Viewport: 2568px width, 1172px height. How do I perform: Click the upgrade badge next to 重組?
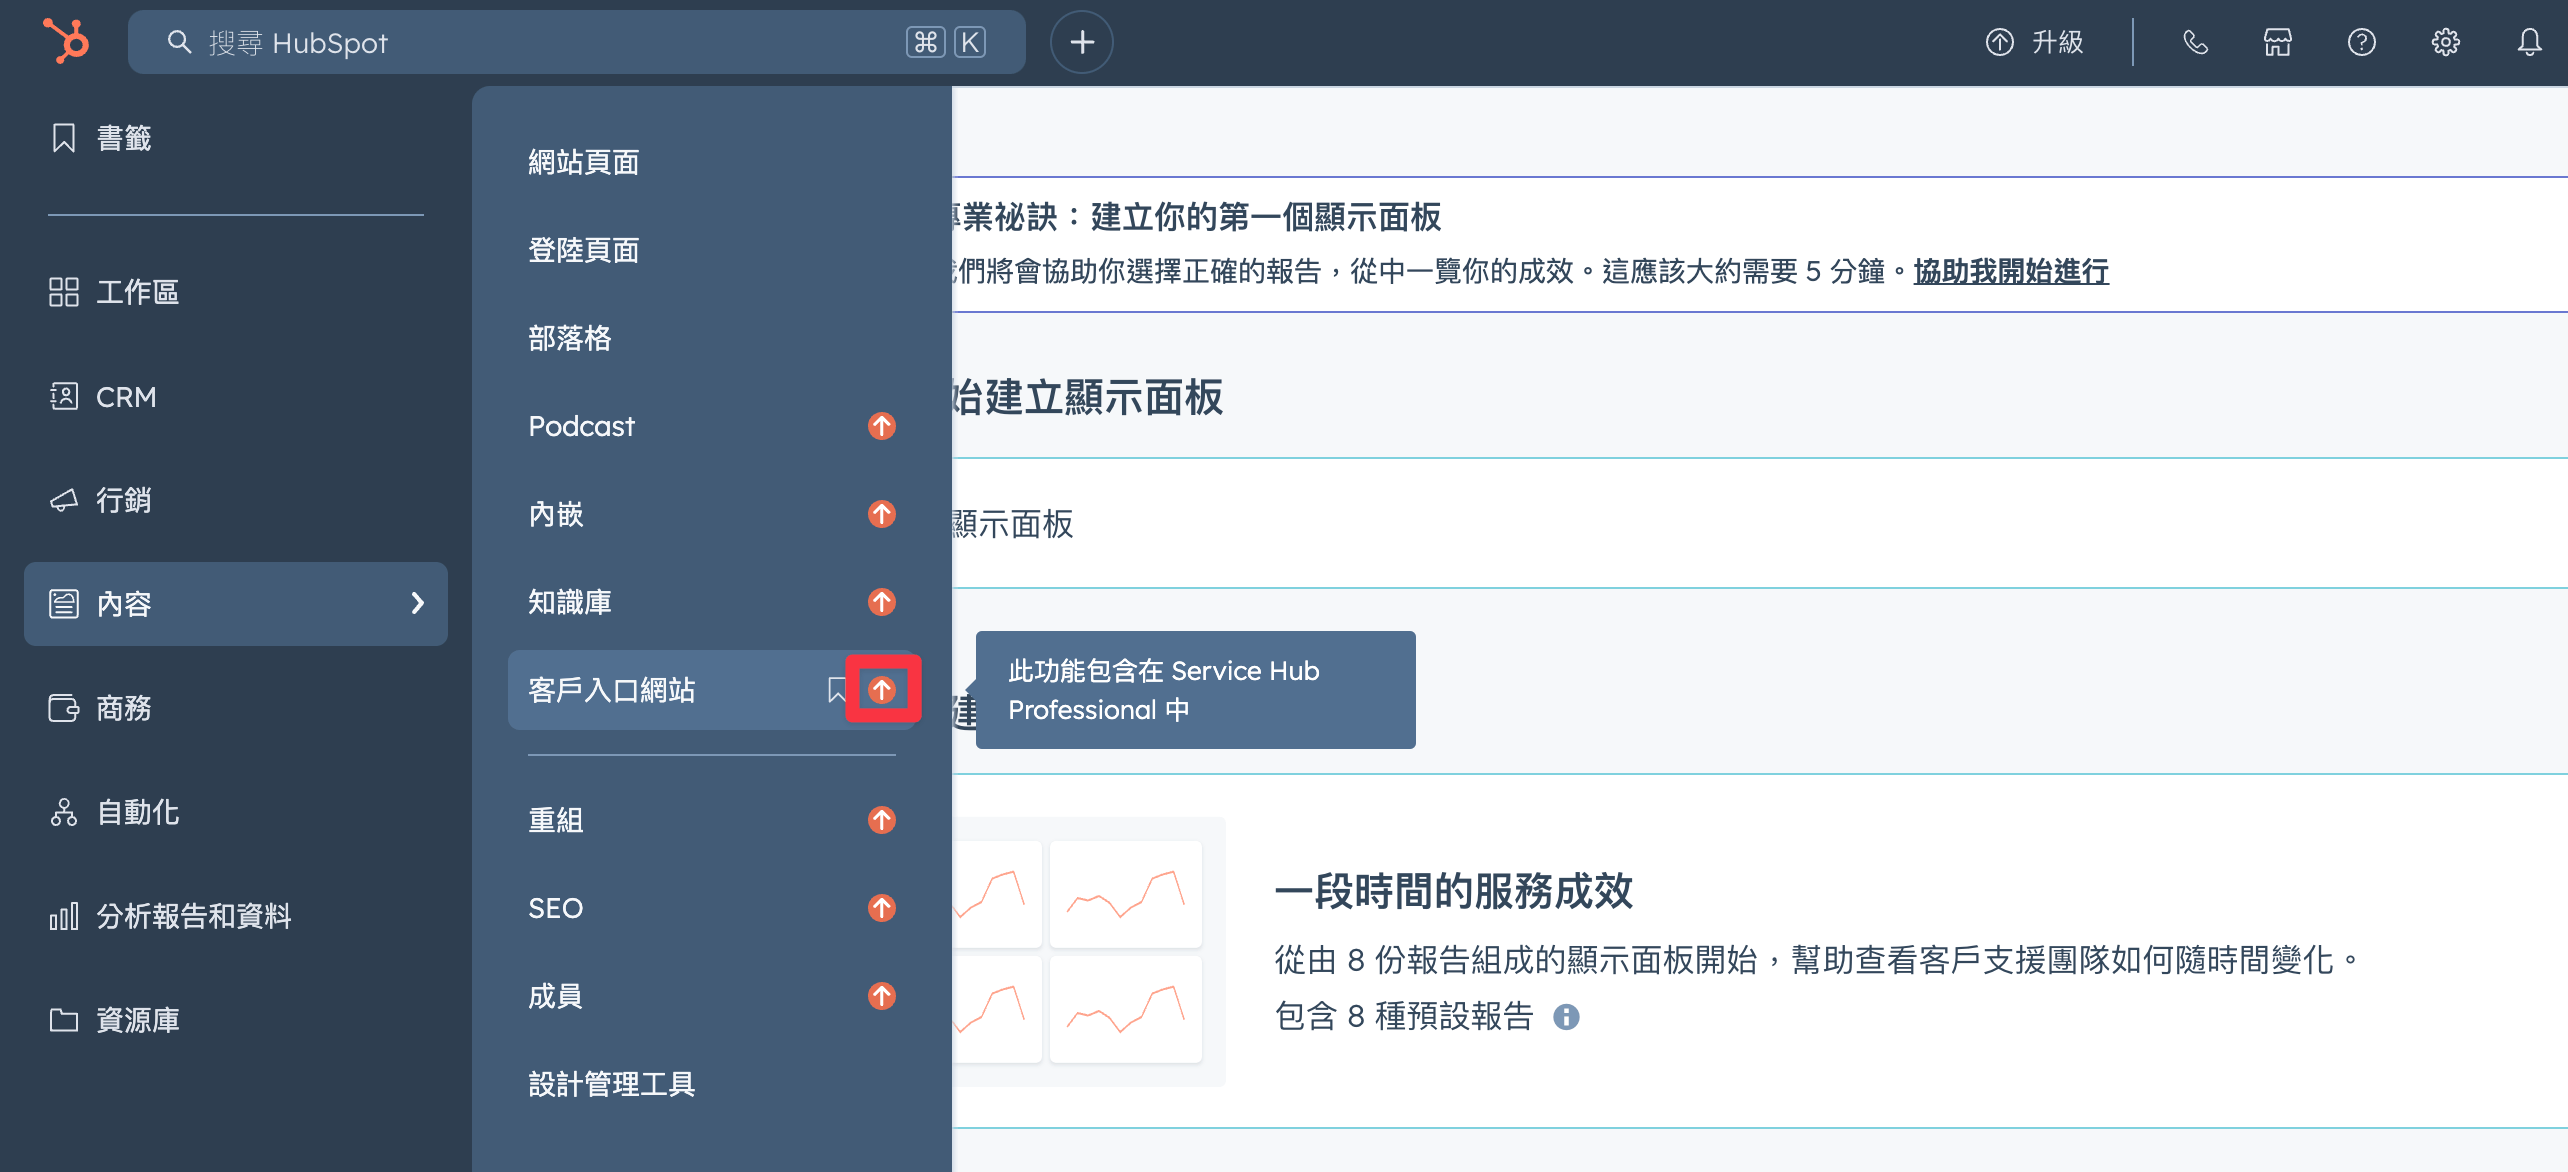click(882, 820)
